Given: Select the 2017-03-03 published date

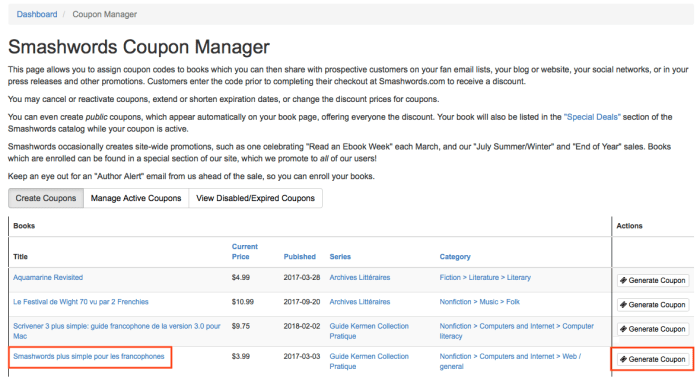Looking at the screenshot, I should 302,356.
